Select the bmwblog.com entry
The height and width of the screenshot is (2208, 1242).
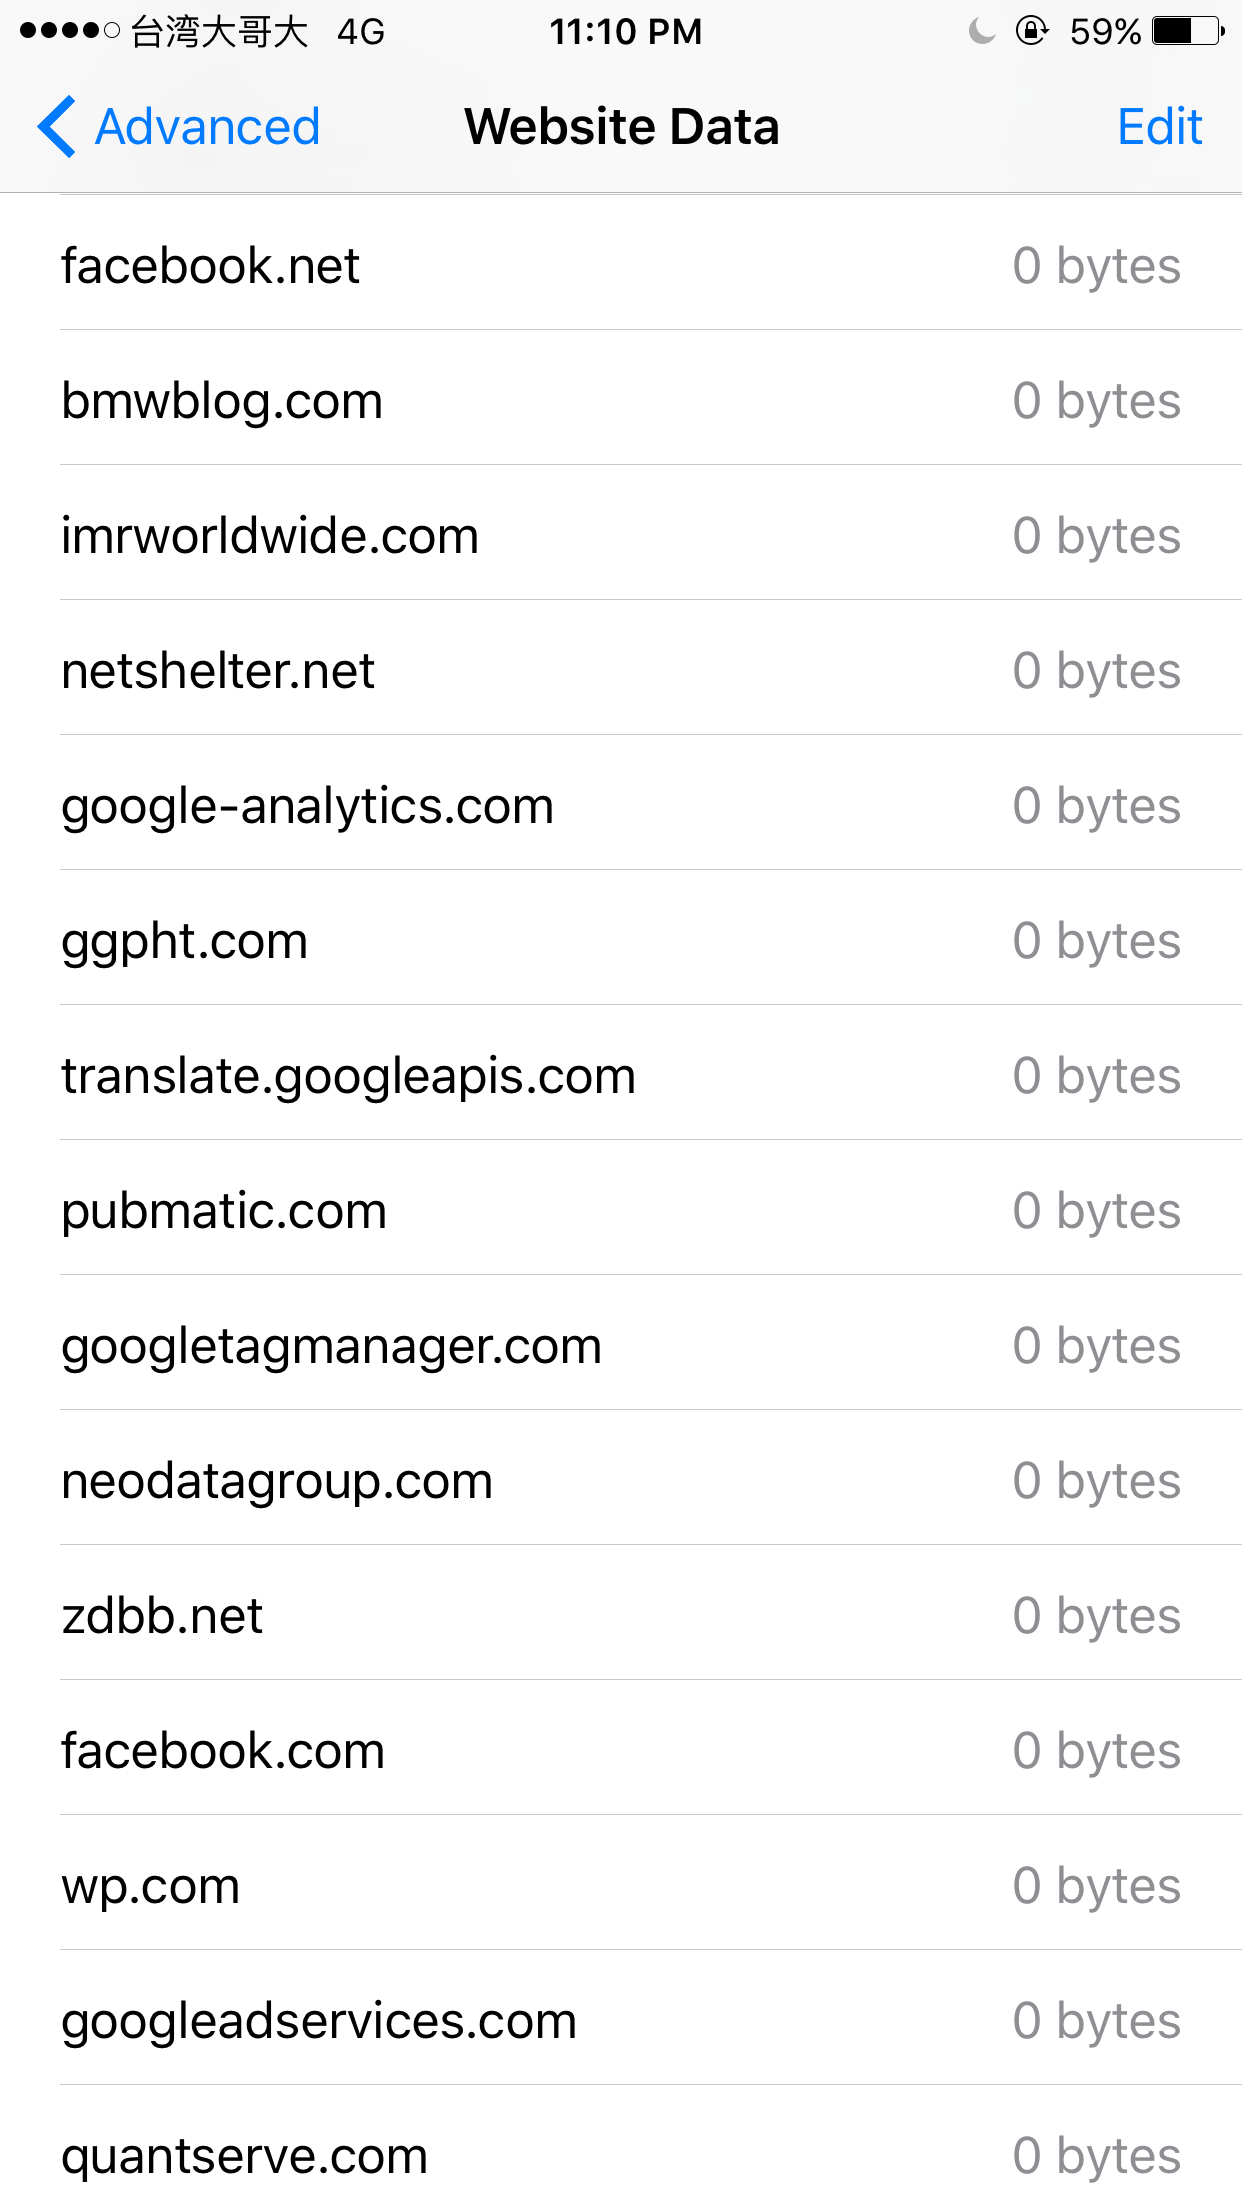[x=620, y=401]
